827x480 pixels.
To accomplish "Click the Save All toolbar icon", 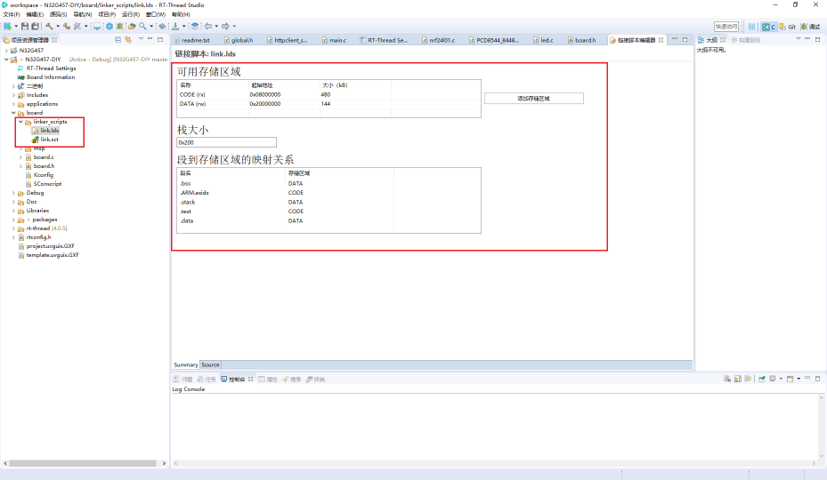I will point(35,26).
